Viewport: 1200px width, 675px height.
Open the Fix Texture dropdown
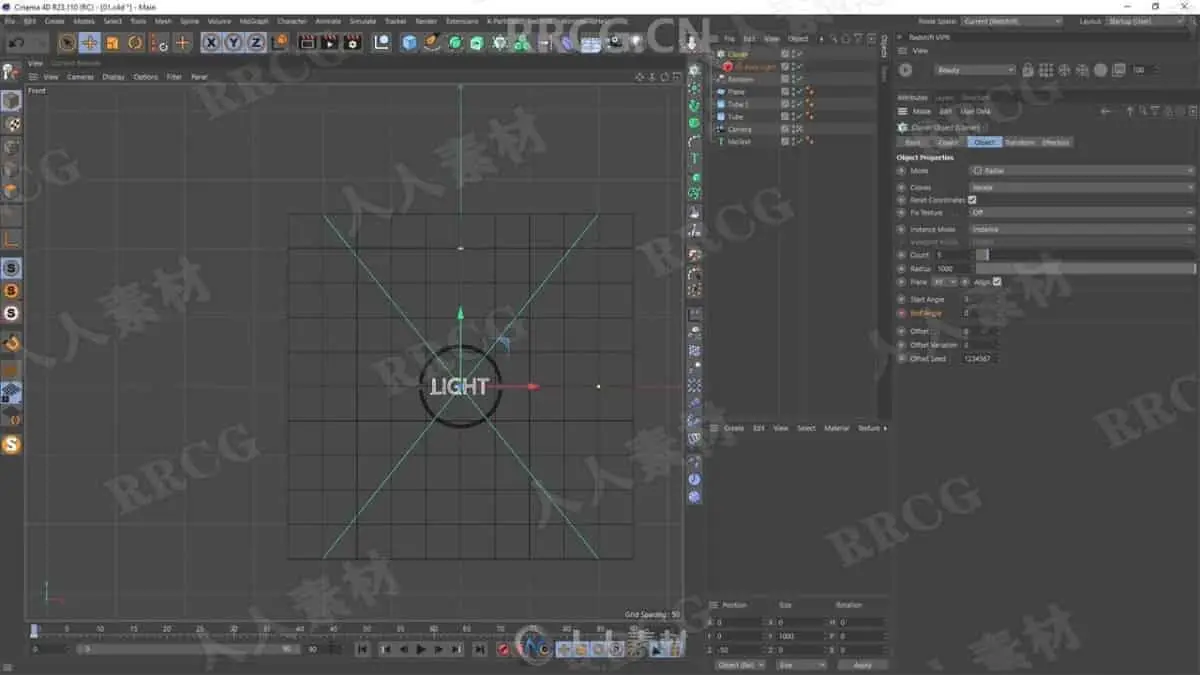(1082, 213)
